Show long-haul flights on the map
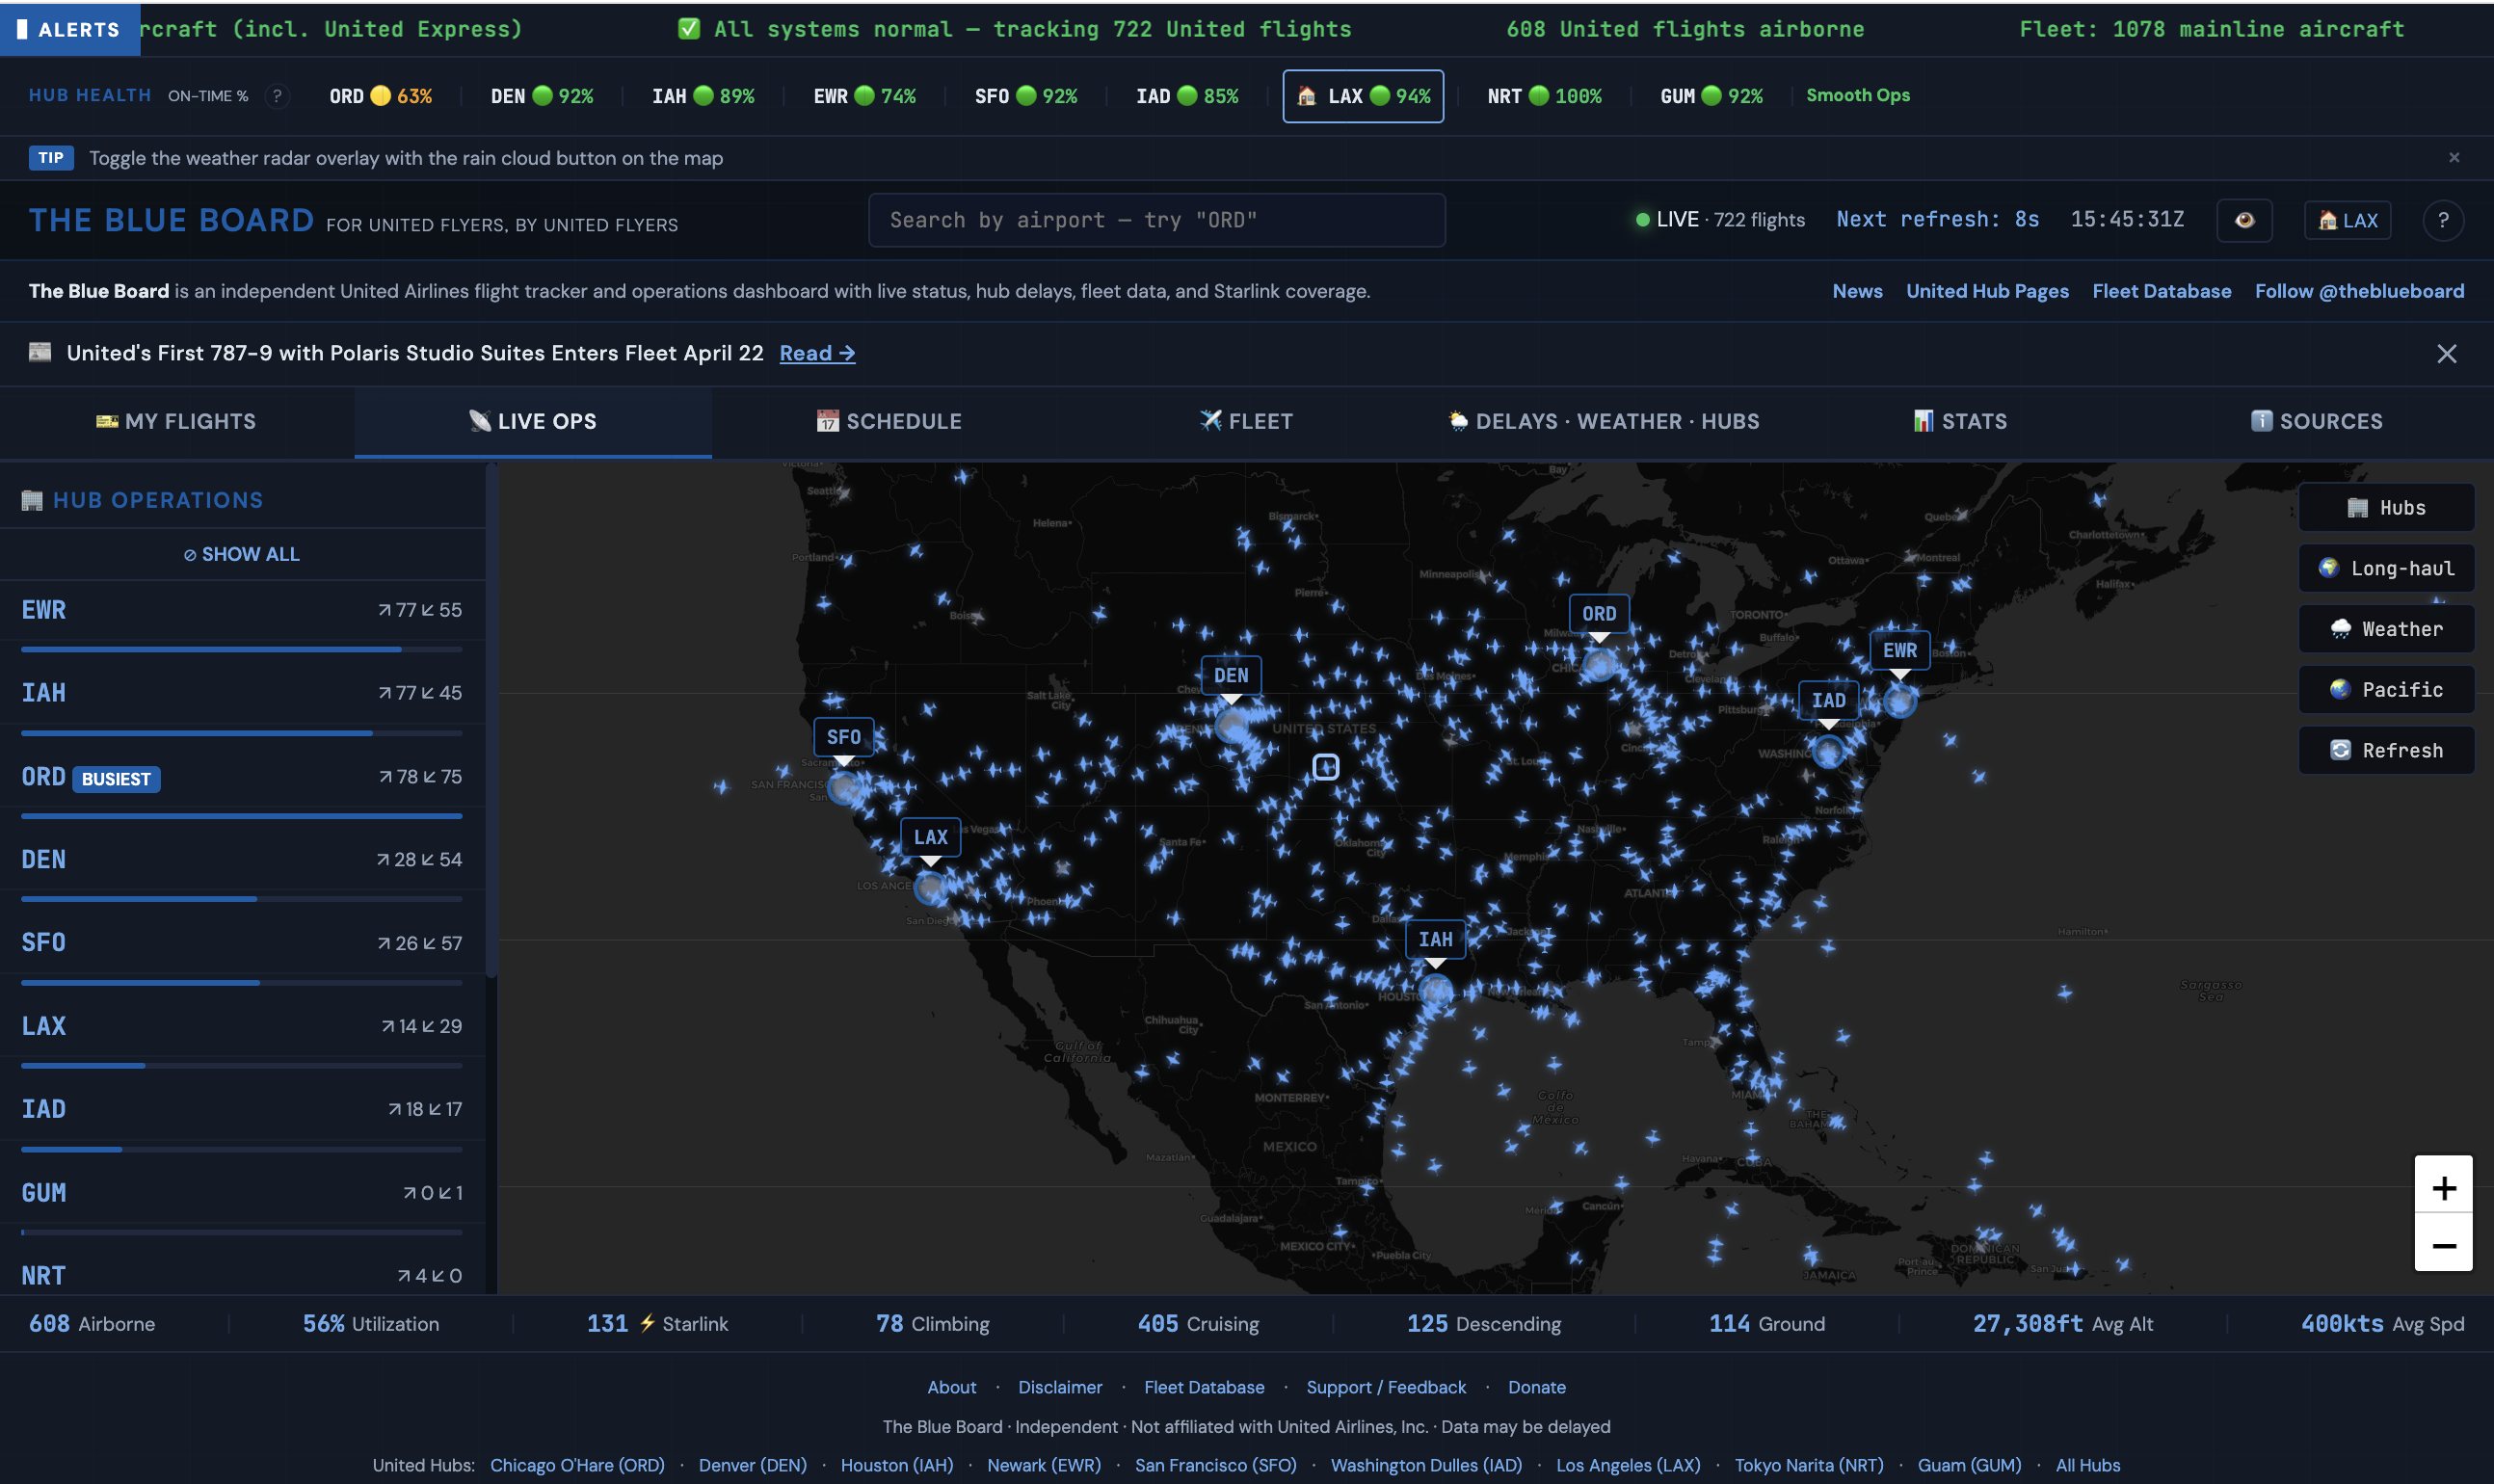Screen dimensions: 2494x1484 click(2385, 568)
